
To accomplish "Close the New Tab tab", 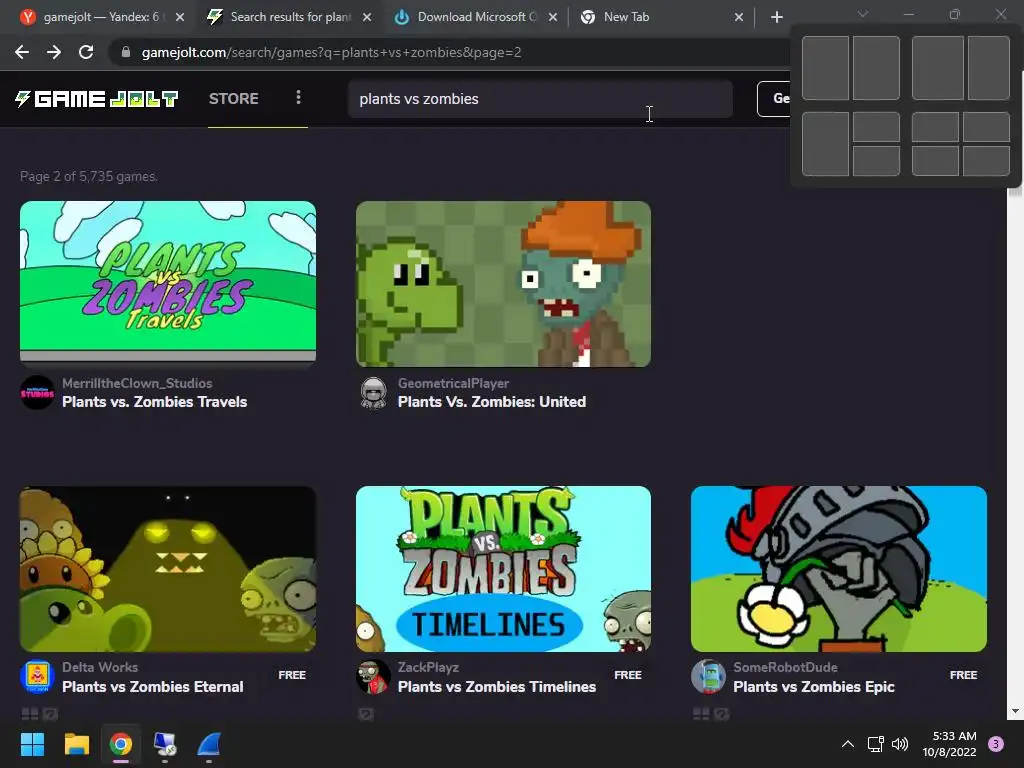I will 739,17.
